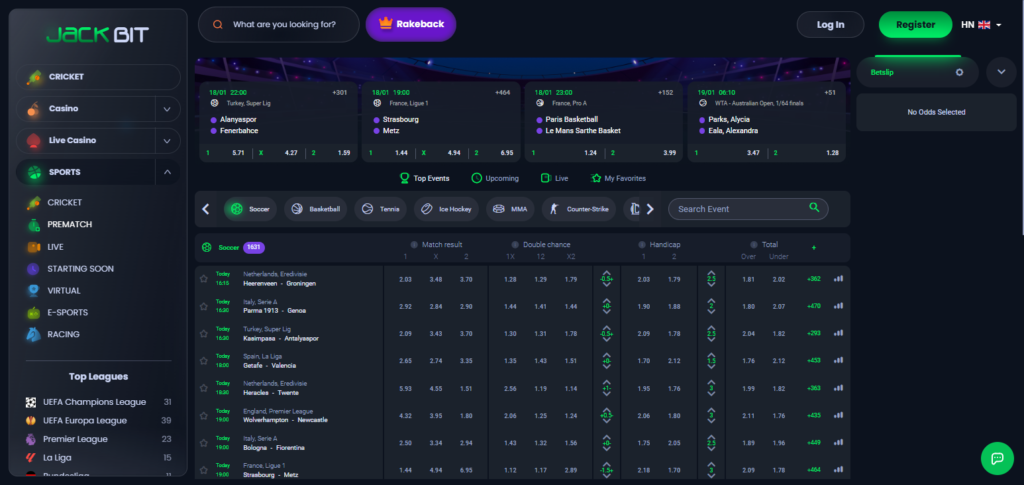Viewport: 1024px width, 485px height.
Task: Favorite the Heerenveen - Groningen match star
Action: coord(204,278)
